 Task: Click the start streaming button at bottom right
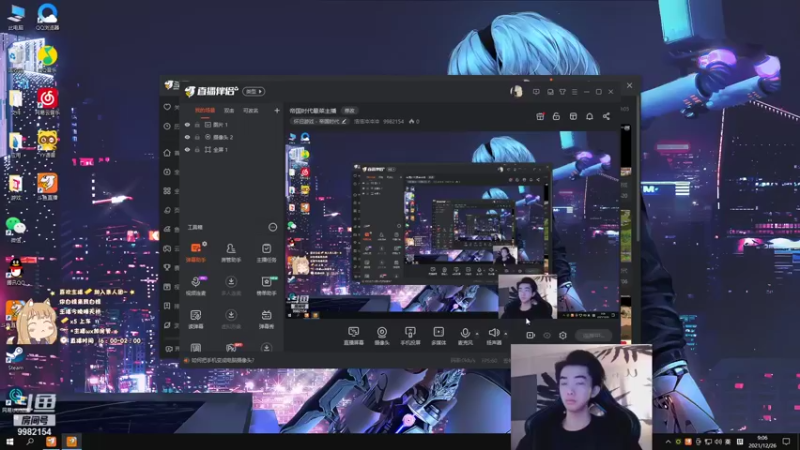click(594, 335)
